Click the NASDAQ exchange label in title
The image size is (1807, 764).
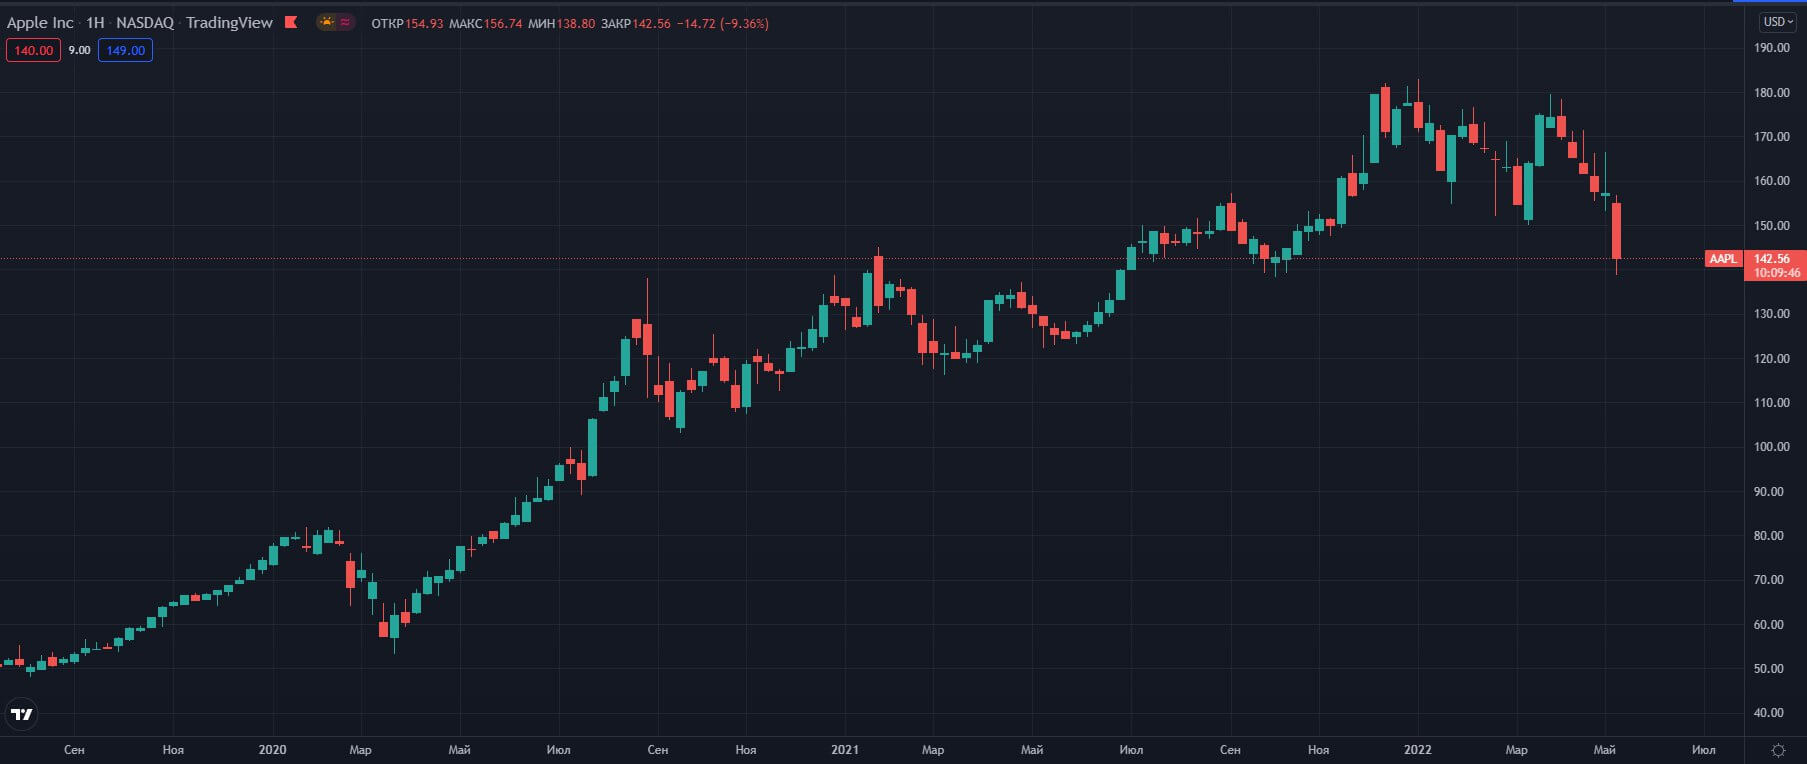point(145,22)
